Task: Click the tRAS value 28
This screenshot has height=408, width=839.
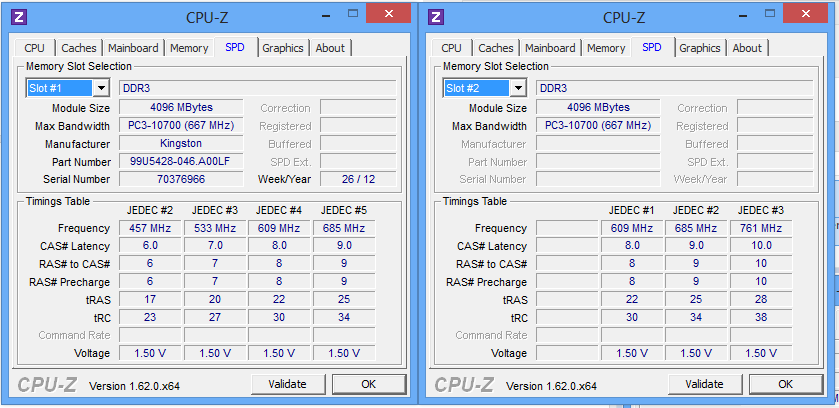Action: point(761,299)
